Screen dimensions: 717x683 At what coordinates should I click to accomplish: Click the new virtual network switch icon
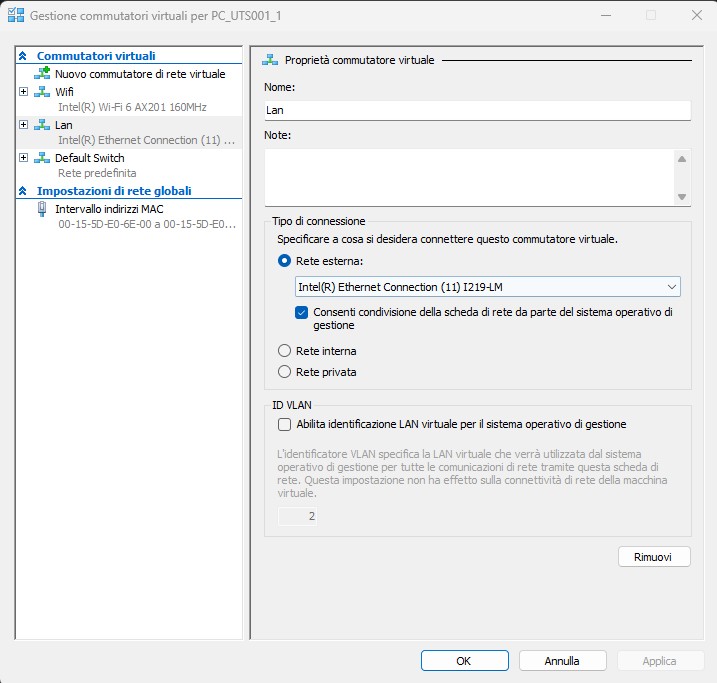coord(42,74)
